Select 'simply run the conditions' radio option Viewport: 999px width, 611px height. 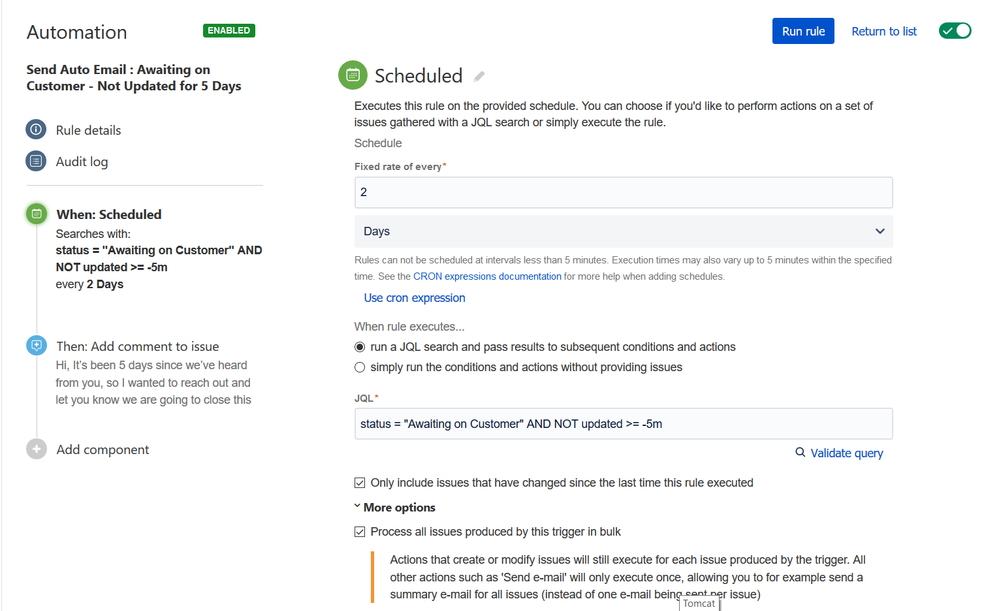(x=360, y=368)
